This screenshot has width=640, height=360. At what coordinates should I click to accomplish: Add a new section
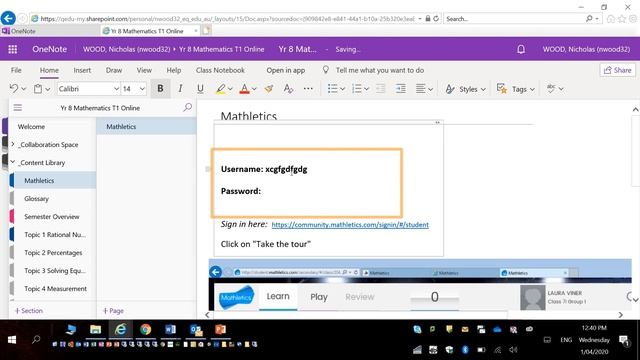coord(29,311)
